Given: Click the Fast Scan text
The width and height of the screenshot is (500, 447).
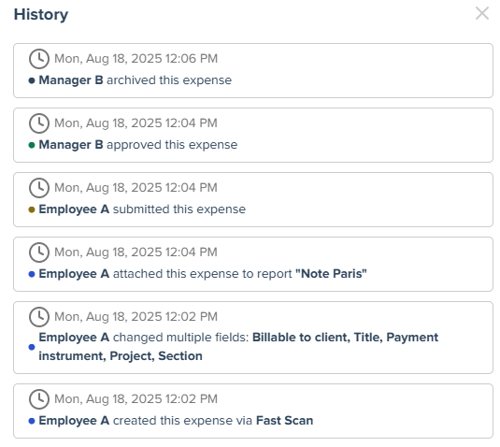Looking at the screenshot, I should [285, 420].
